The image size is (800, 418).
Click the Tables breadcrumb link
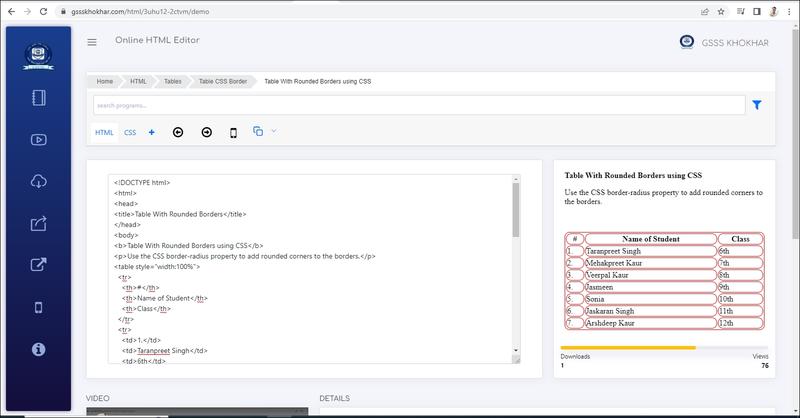(172, 80)
